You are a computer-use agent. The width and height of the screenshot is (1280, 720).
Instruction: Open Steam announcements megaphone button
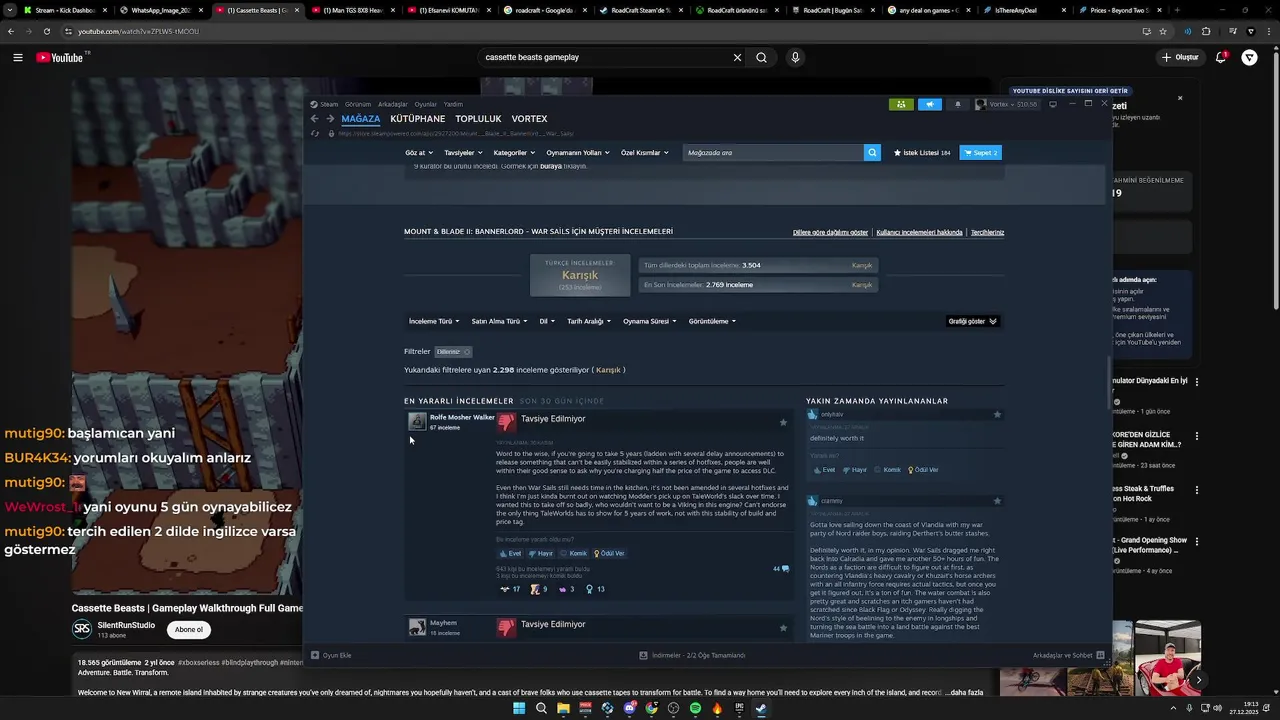[930, 104]
